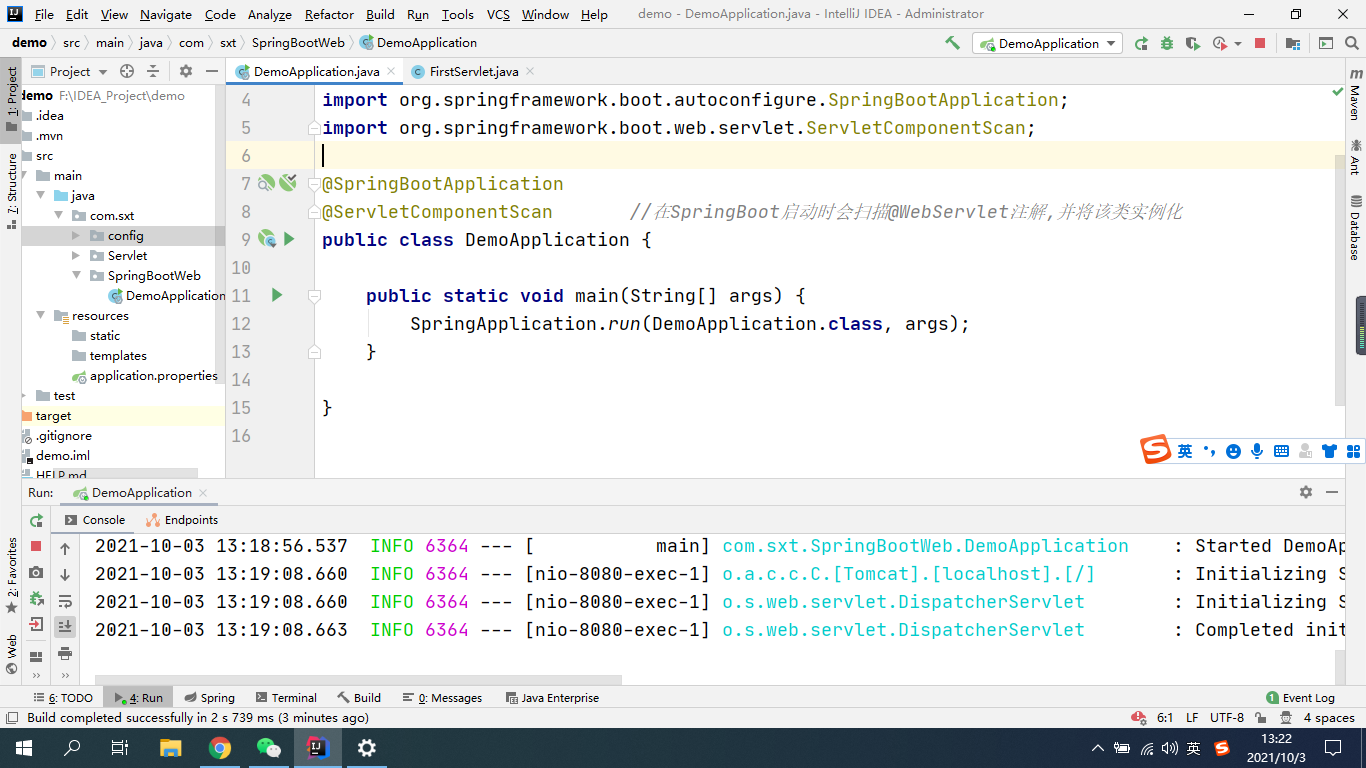Open the Project Structure dialog icon
Image resolution: width=1366 pixels, height=768 pixels.
click(x=1293, y=43)
